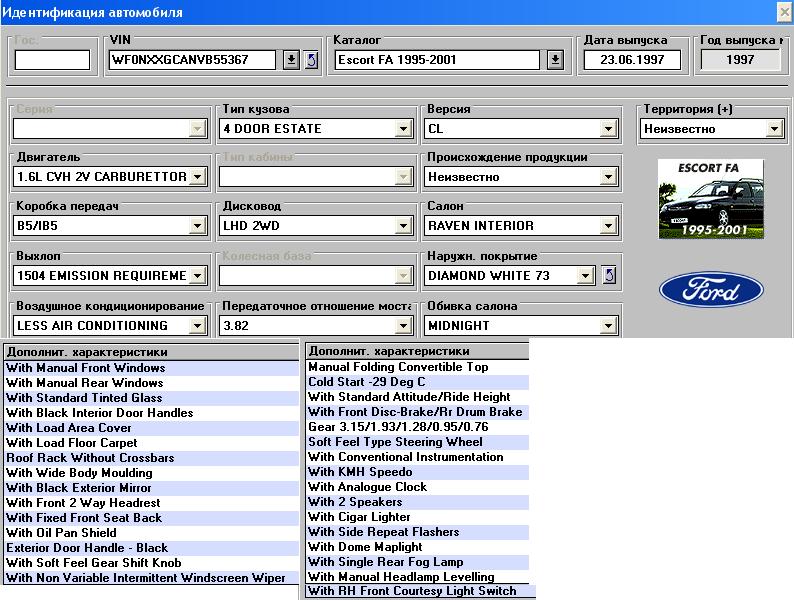Select row Roof Rack Without Crossbars

151,458
